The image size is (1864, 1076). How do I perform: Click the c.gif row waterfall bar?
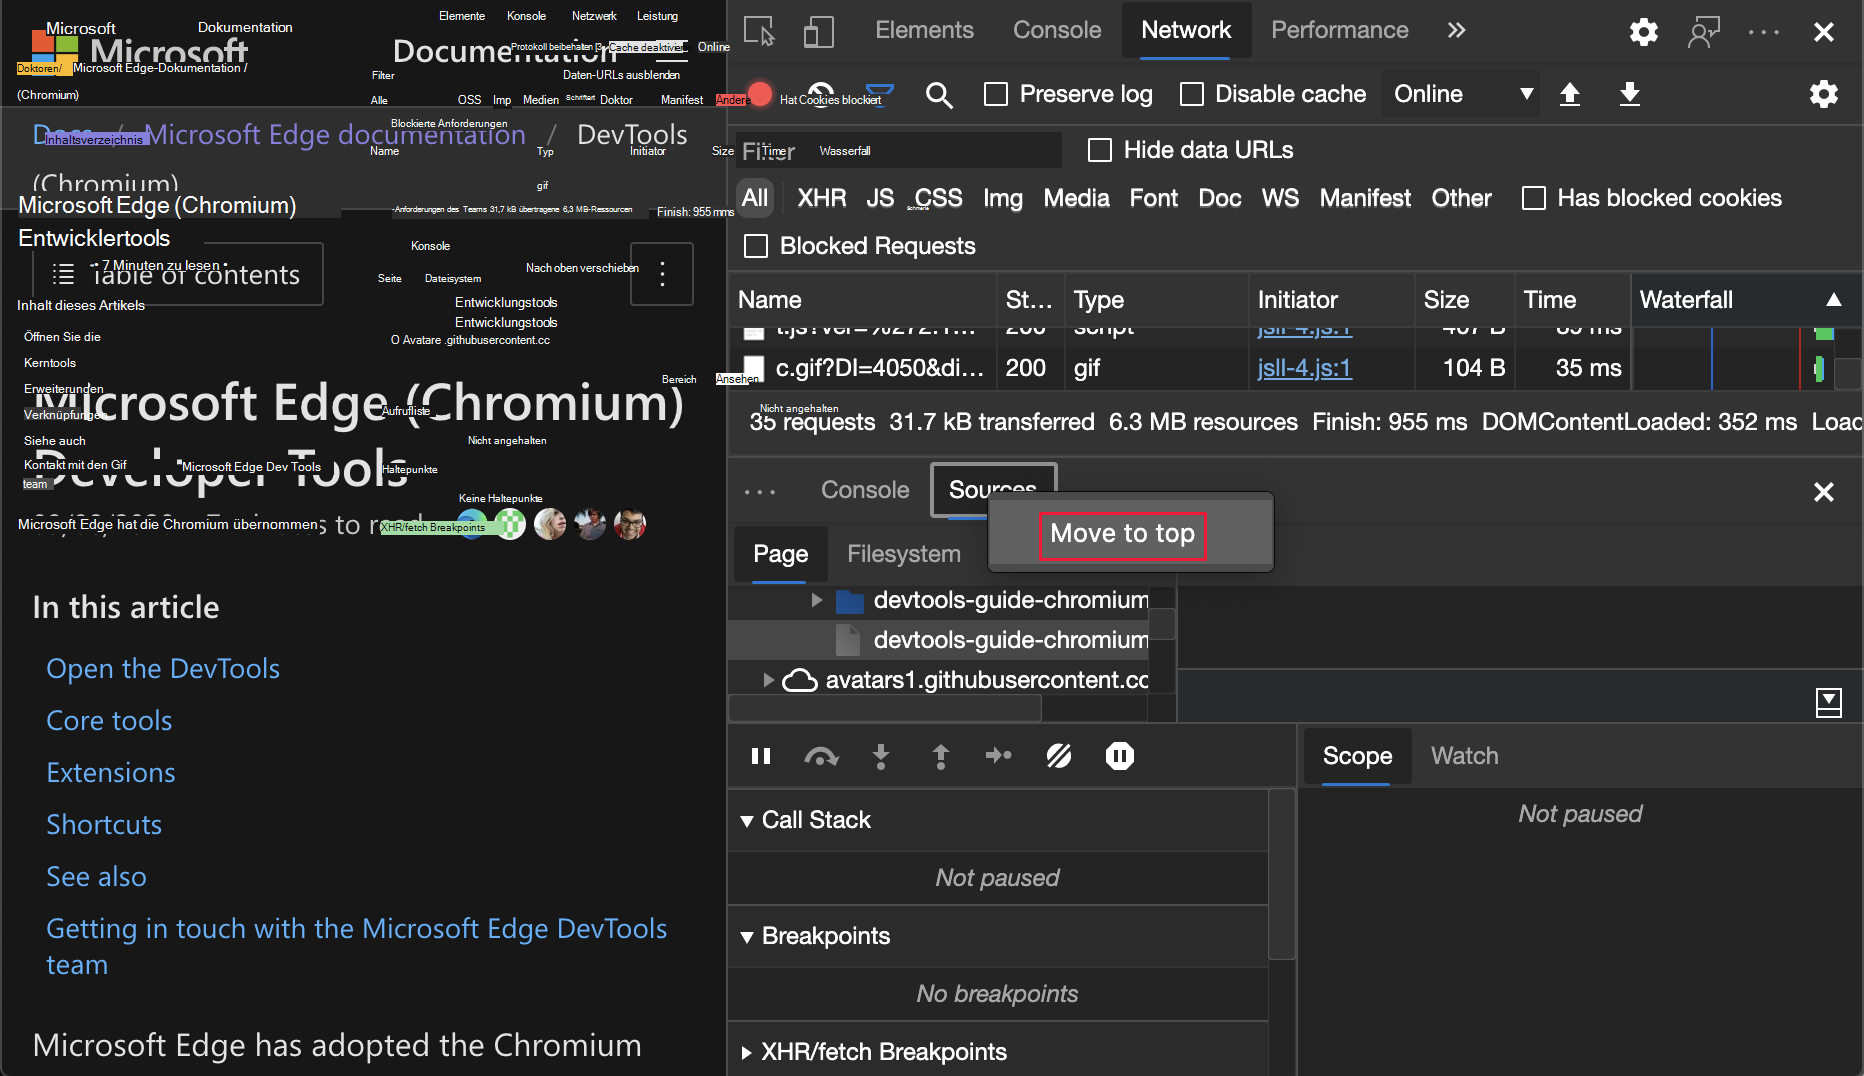point(1819,369)
